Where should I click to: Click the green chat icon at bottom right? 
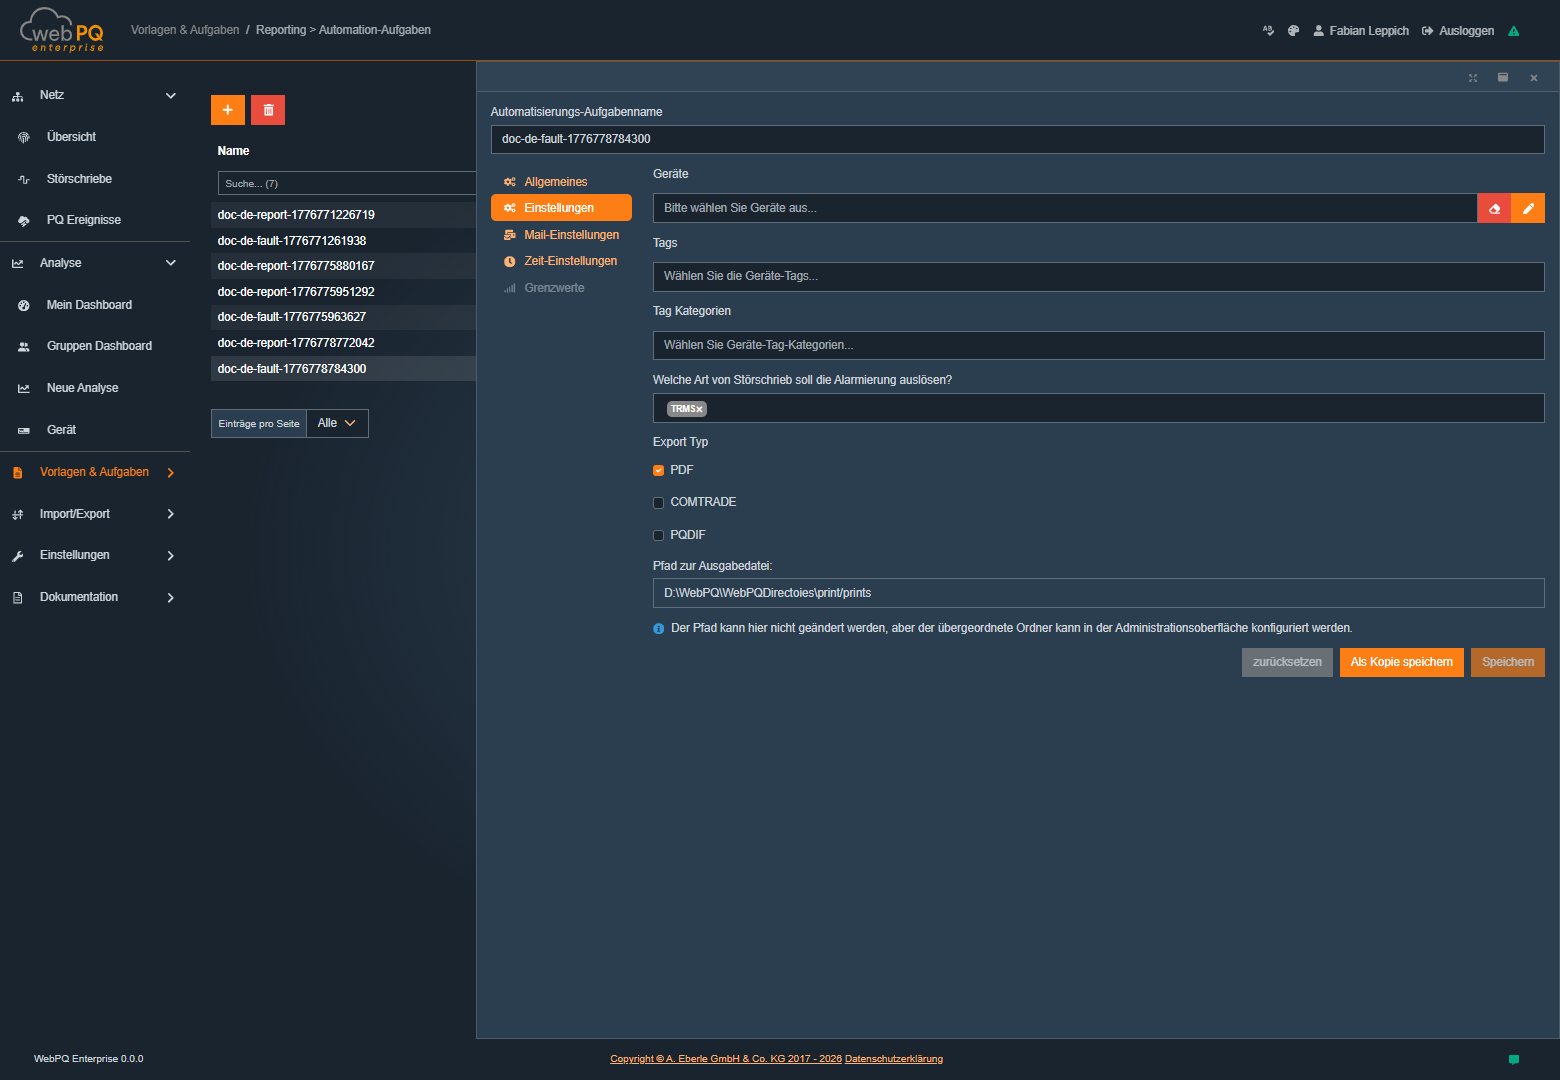[1513, 1059]
